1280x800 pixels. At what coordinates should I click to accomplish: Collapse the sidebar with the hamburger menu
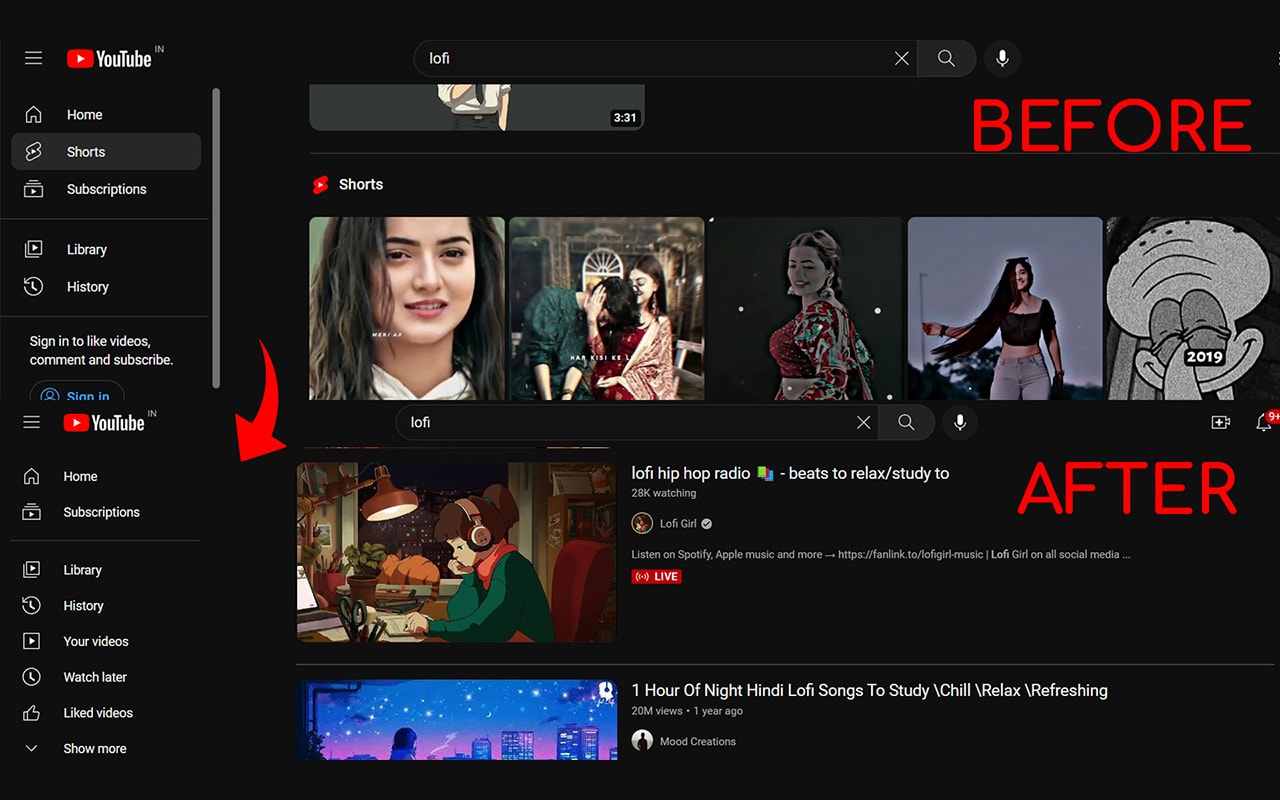(x=33, y=58)
